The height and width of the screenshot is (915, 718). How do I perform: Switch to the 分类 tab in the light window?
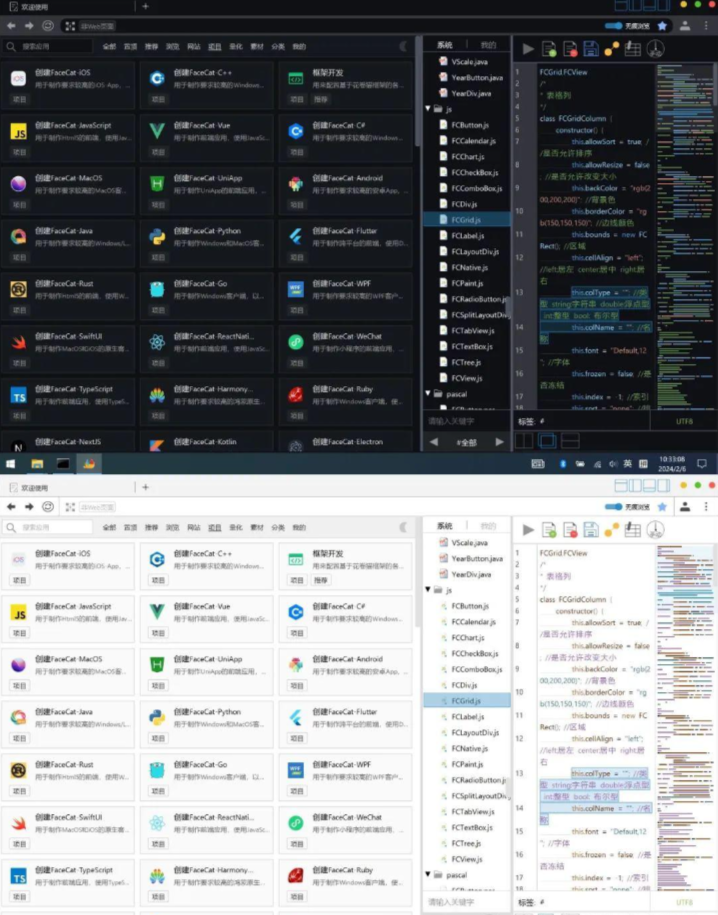pyautogui.click(x=278, y=528)
